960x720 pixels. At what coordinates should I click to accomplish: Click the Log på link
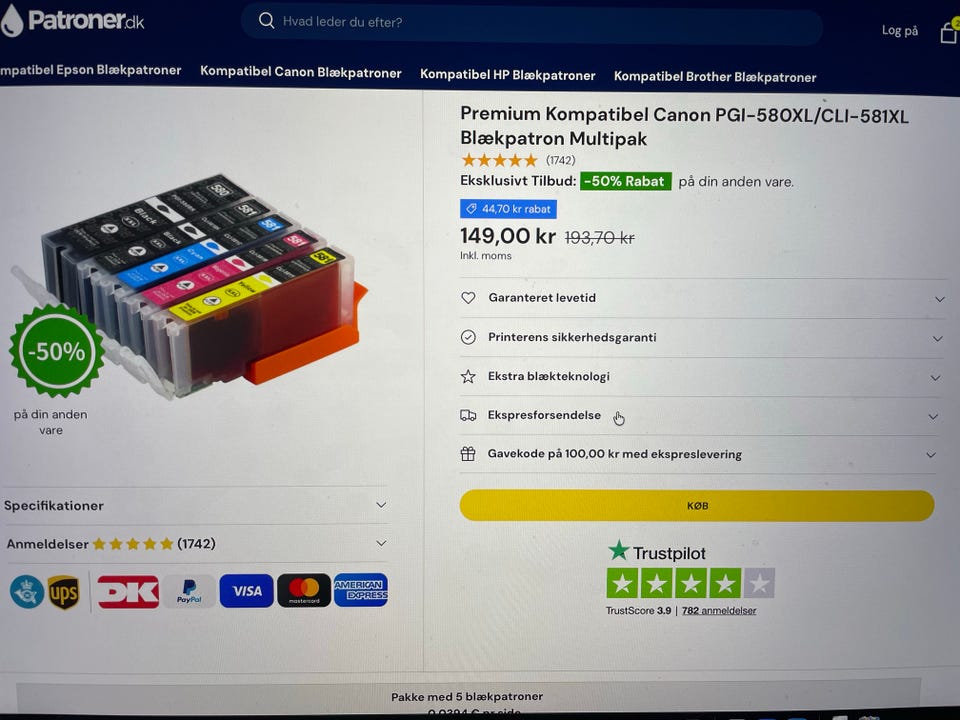point(899,30)
